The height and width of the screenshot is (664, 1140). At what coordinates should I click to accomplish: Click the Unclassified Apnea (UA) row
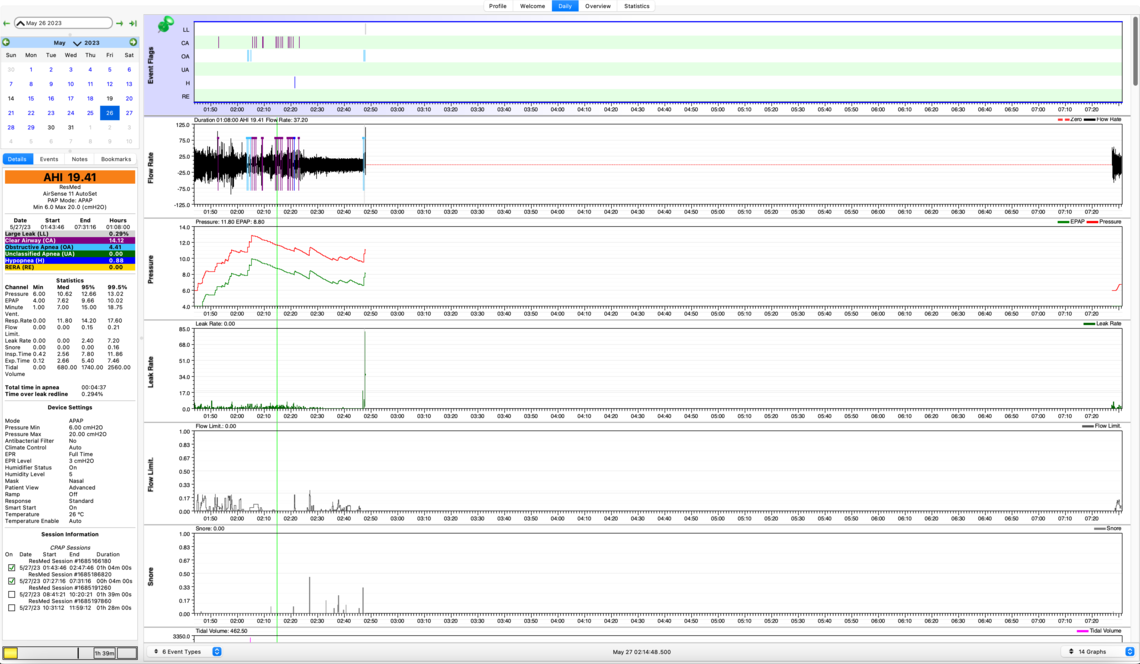coord(70,254)
